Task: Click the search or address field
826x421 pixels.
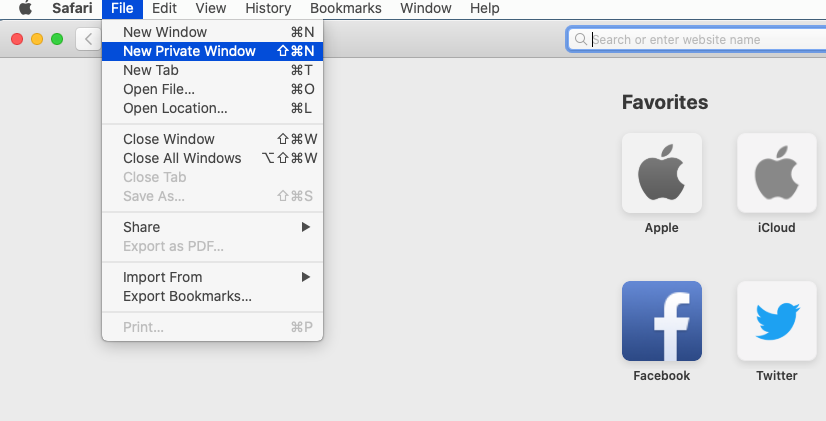Action: [x=696, y=40]
